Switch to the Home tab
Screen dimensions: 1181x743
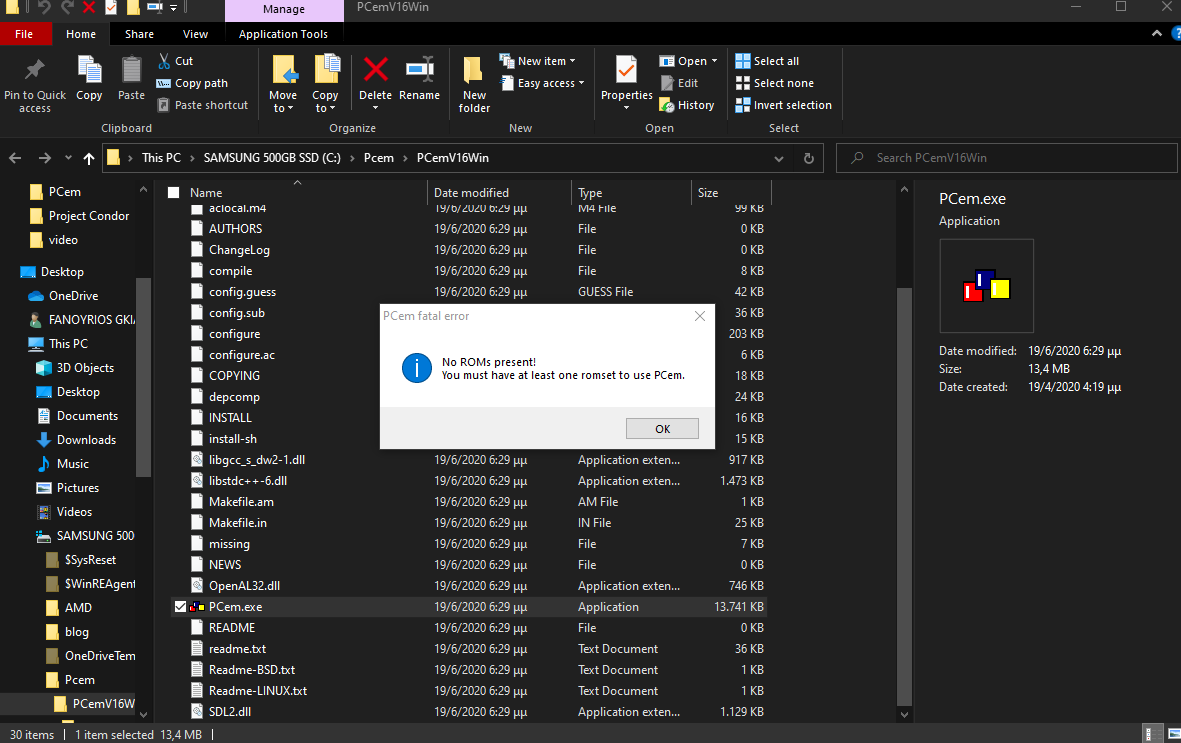pos(81,34)
